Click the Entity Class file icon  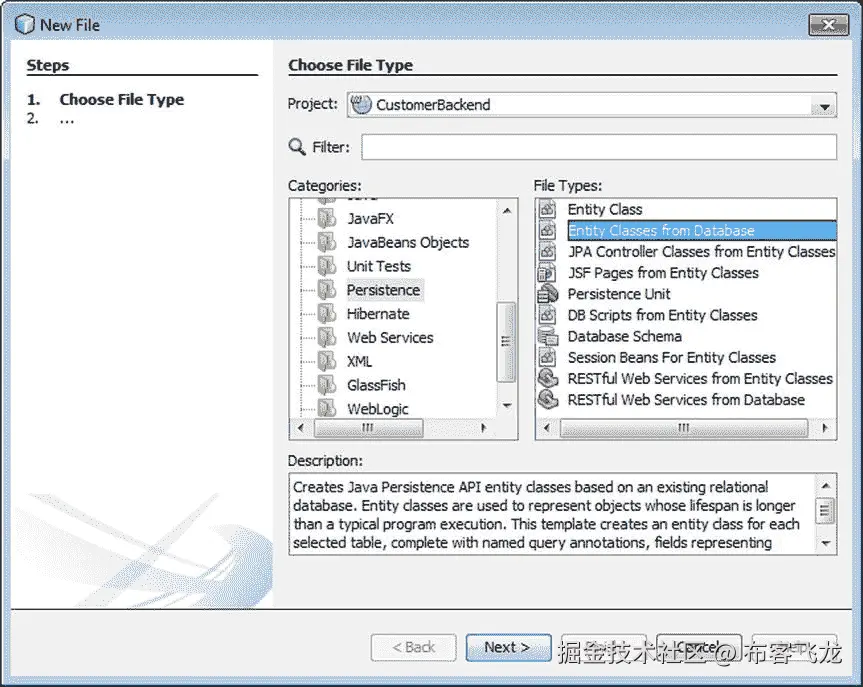tap(547, 209)
